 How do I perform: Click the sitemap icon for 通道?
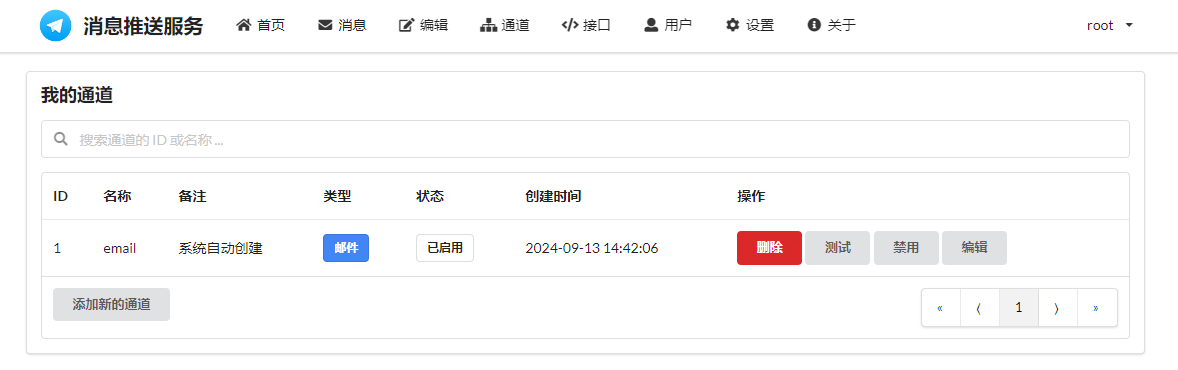[x=488, y=26]
